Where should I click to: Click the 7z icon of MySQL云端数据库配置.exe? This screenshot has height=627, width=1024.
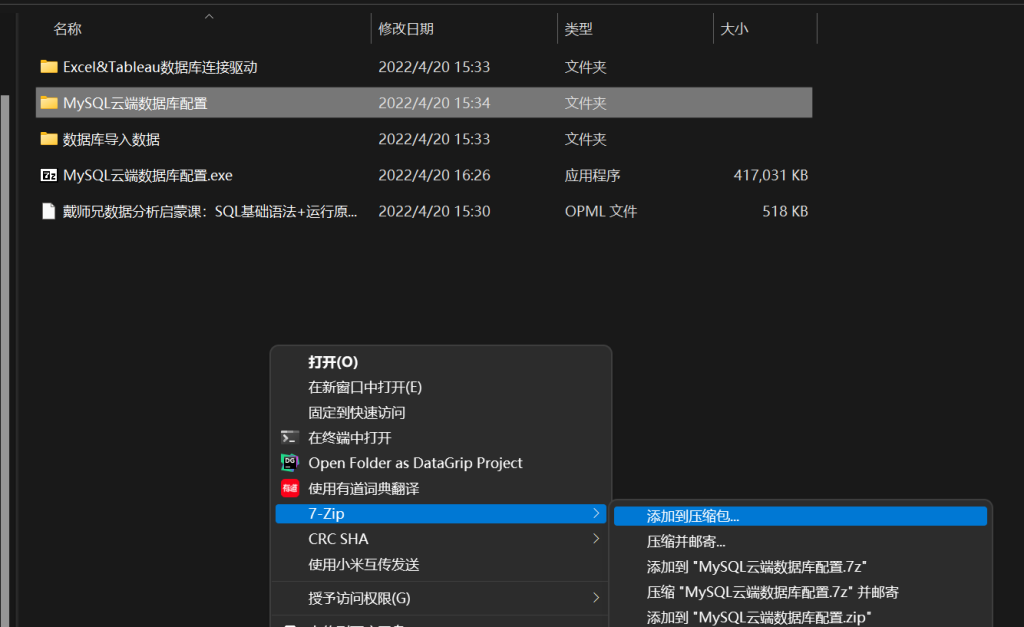(x=49, y=175)
